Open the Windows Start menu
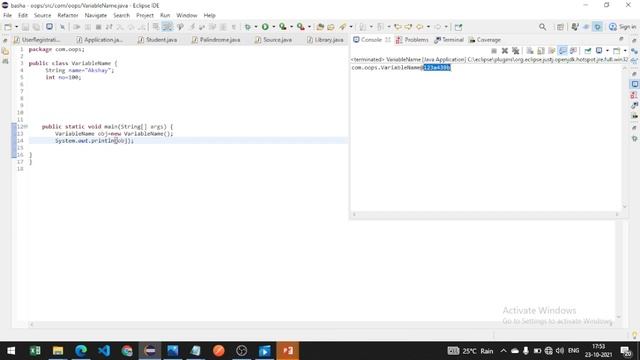Screen dimensions: 640x360 point(11,351)
